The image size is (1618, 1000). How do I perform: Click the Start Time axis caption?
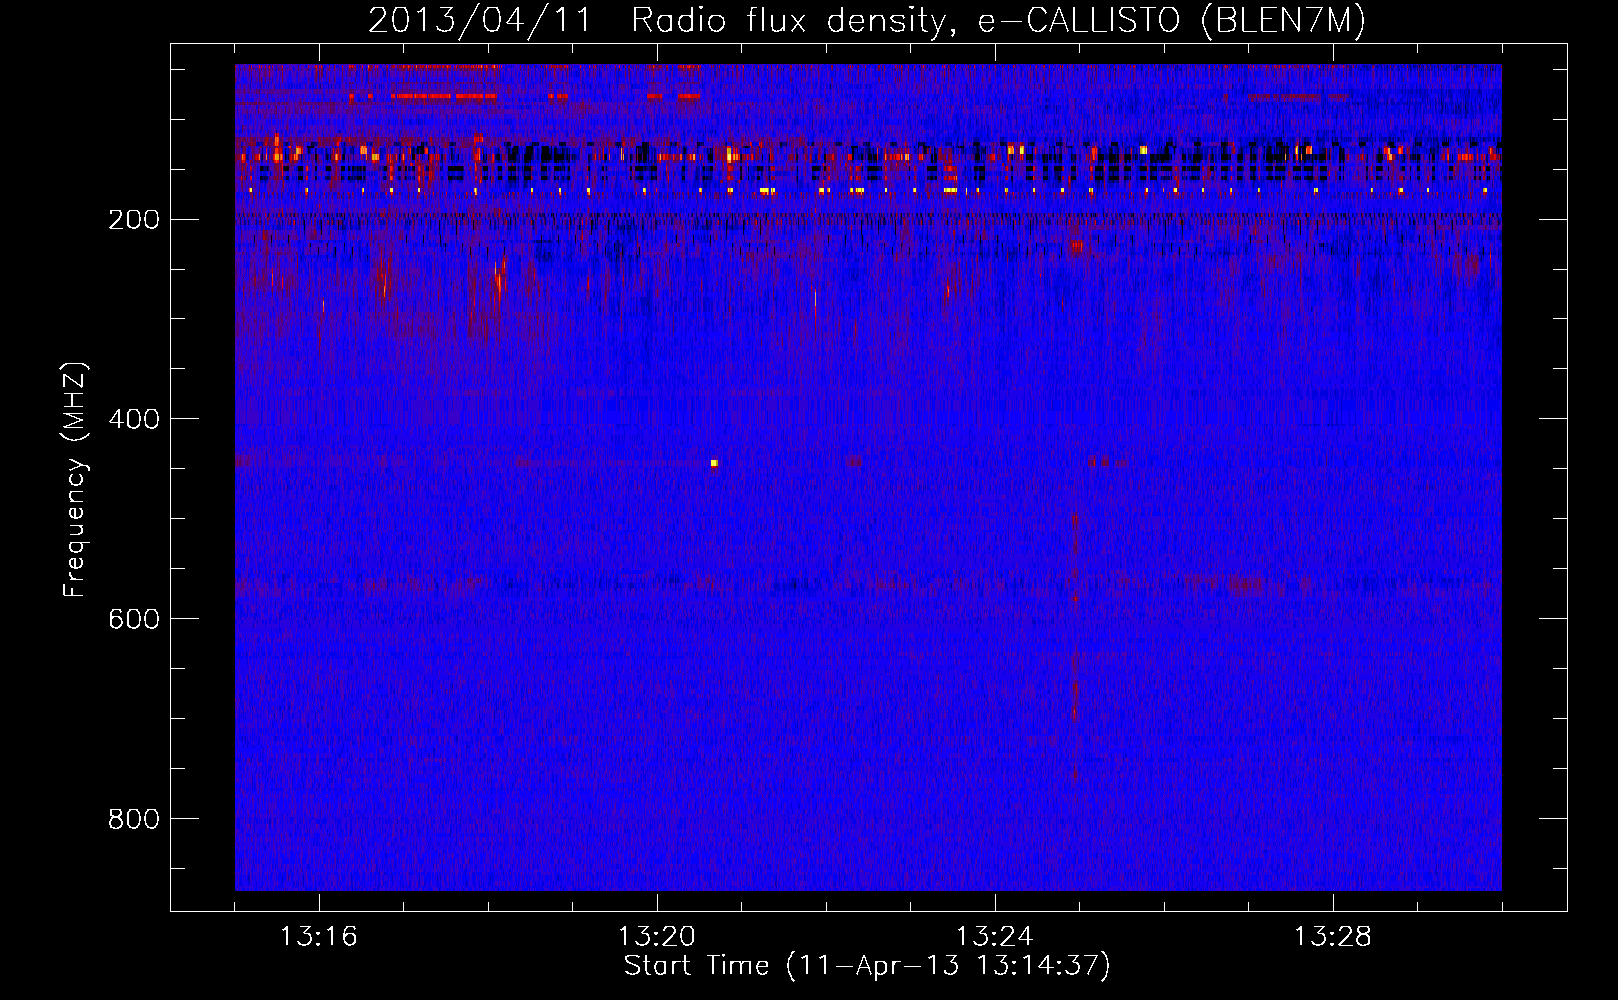click(867, 966)
